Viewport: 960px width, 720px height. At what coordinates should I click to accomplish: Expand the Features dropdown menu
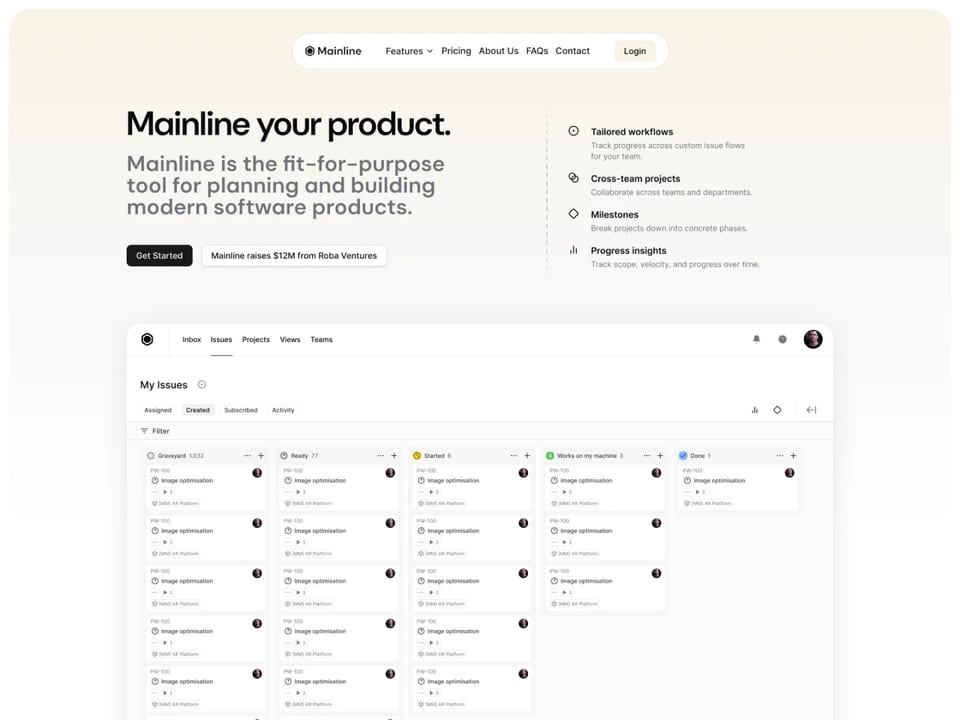(409, 51)
